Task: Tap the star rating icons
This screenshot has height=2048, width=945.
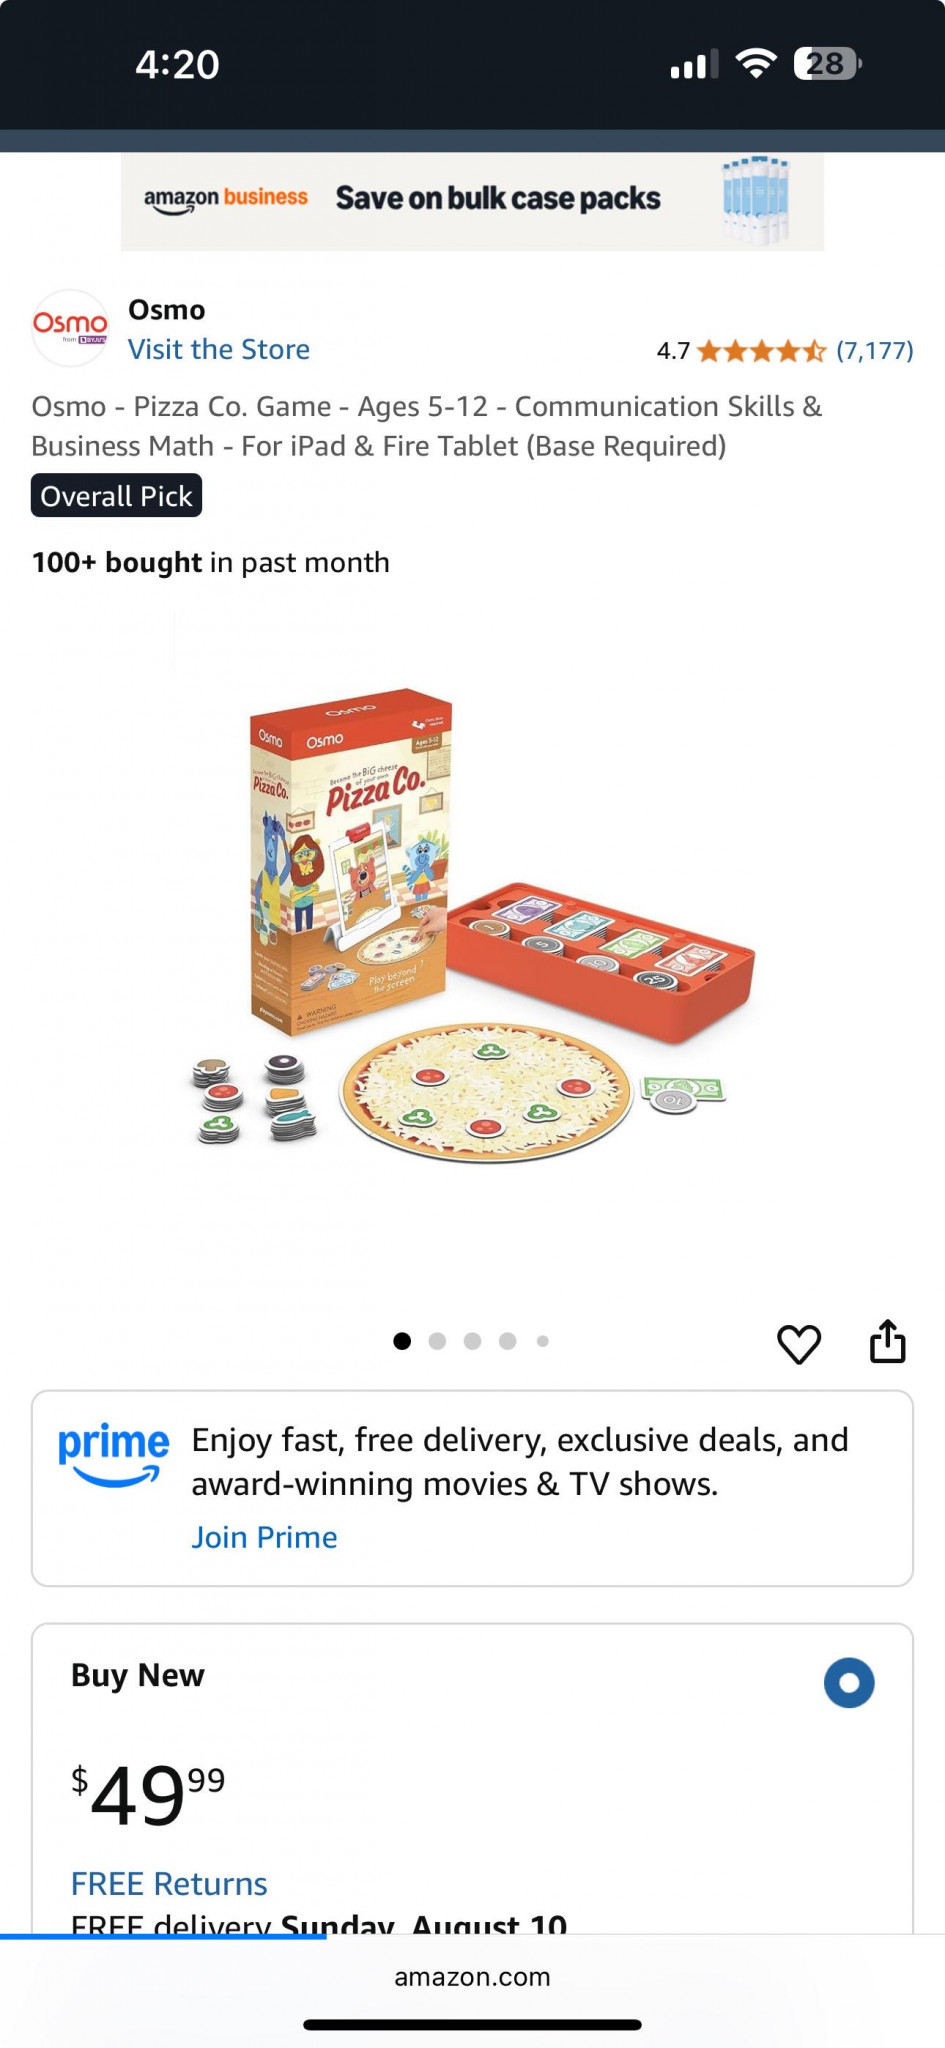Action: [x=762, y=351]
